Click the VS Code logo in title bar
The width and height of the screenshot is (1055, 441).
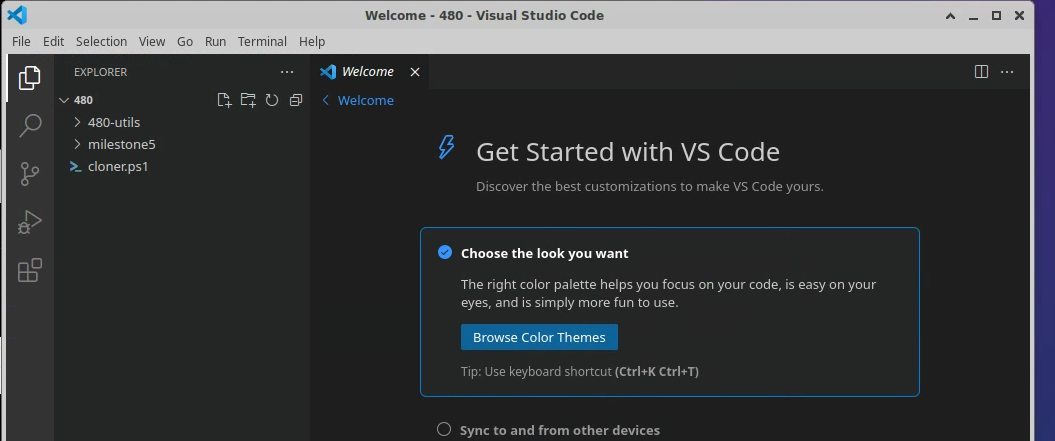(x=17, y=15)
